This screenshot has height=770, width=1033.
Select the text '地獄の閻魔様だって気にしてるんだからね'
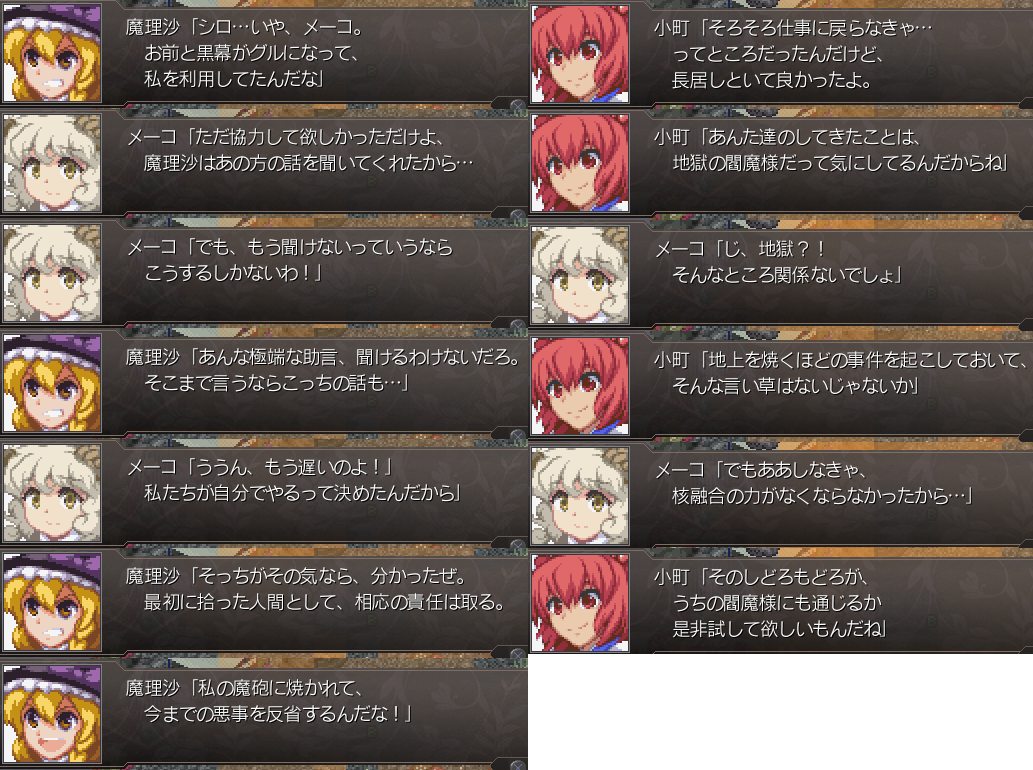pos(839,163)
